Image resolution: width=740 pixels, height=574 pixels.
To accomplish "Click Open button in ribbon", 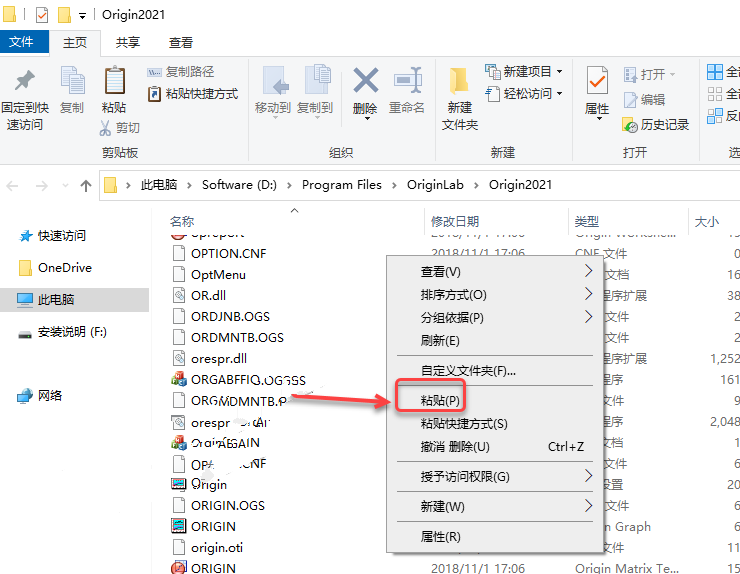I will pos(649,74).
